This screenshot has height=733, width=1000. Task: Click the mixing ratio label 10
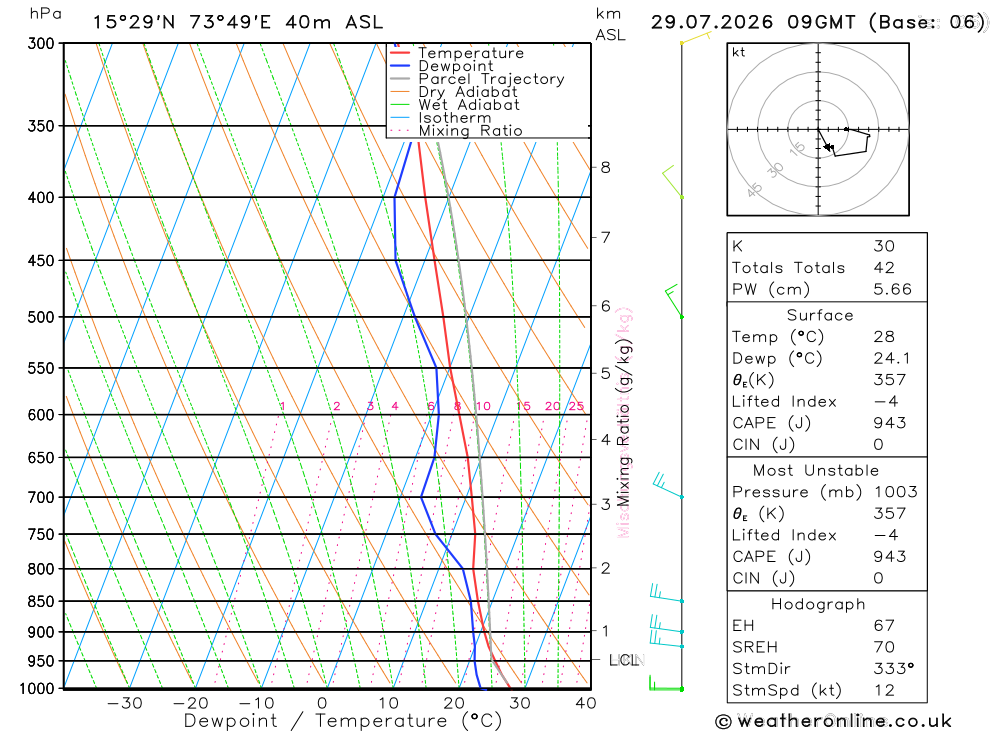tap(483, 406)
